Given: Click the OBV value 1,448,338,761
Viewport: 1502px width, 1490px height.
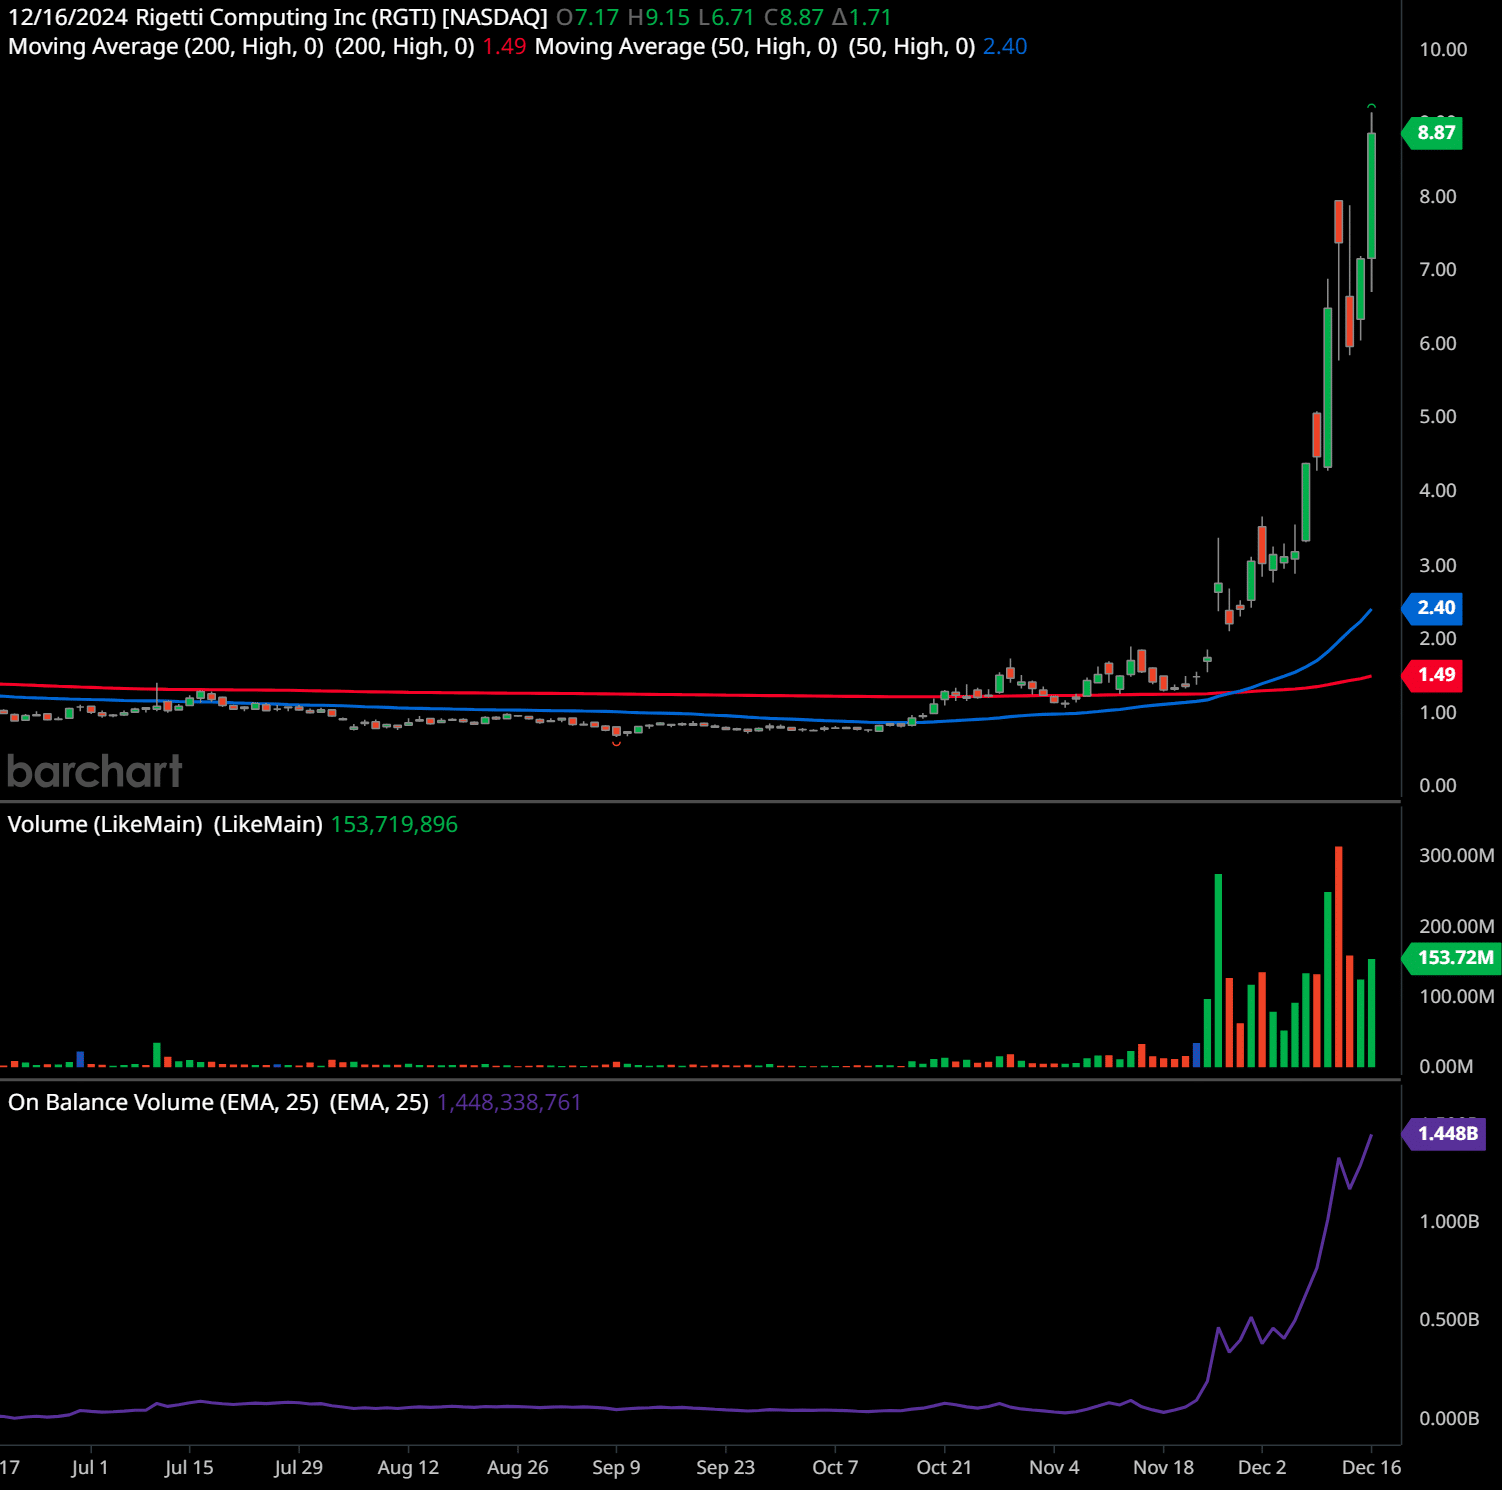Looking at the screenshot, I should (x=509, y=1102).
